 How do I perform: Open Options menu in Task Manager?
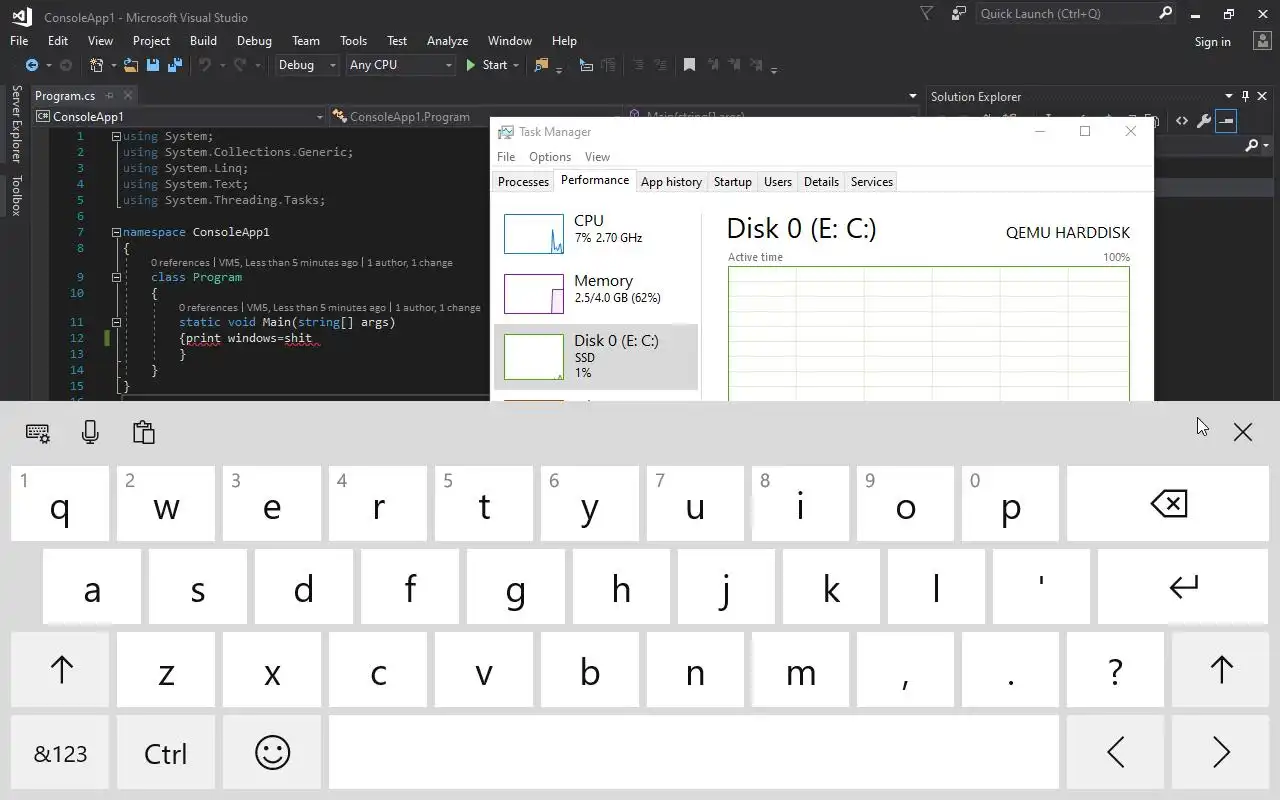[550, 157]
